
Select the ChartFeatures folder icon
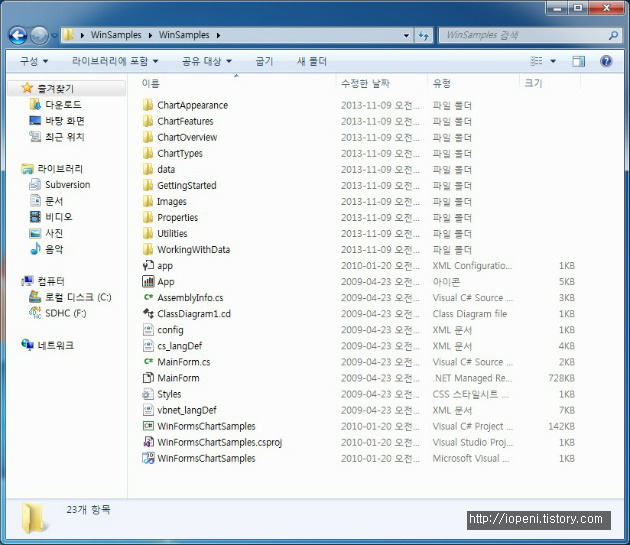coord(148,121)
